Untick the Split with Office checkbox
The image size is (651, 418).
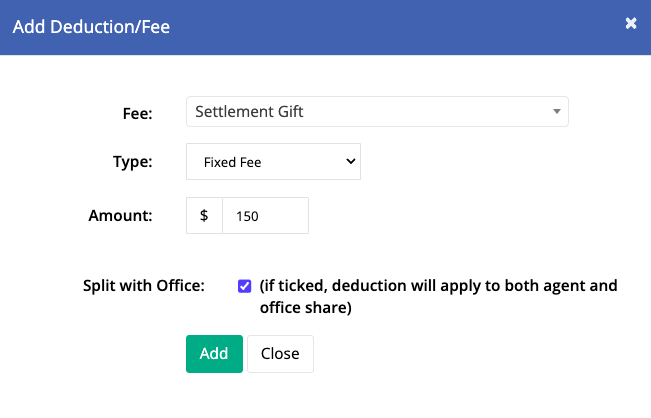click(x=245, y=286)
